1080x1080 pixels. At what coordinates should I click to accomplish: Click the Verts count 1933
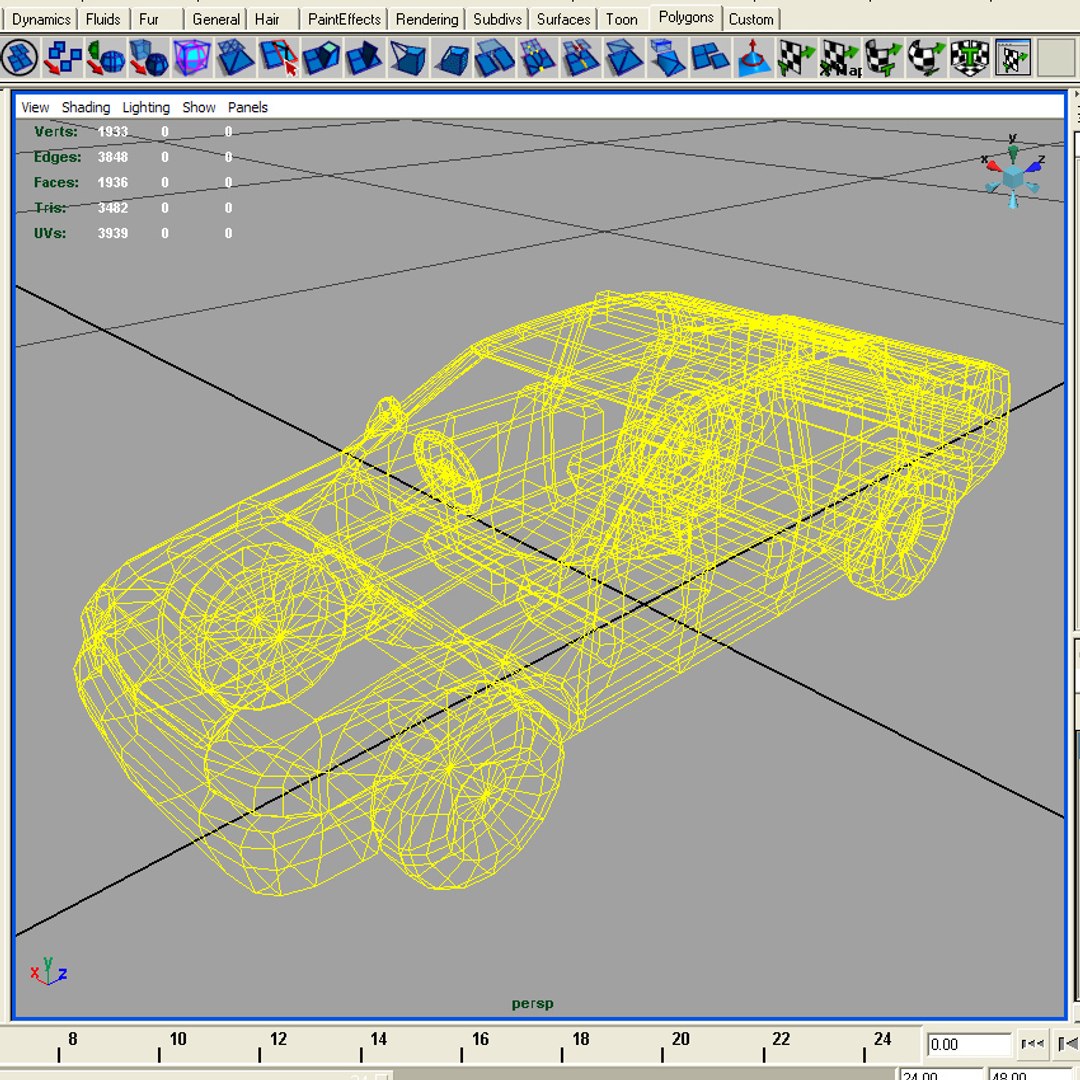[112, 132]
